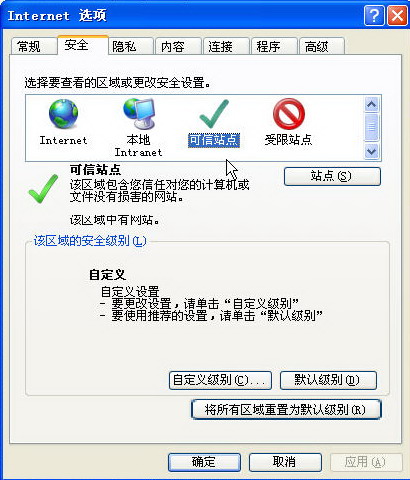Switch to the 隐私 tab
The image size is (410, 480).
[130, 46]
